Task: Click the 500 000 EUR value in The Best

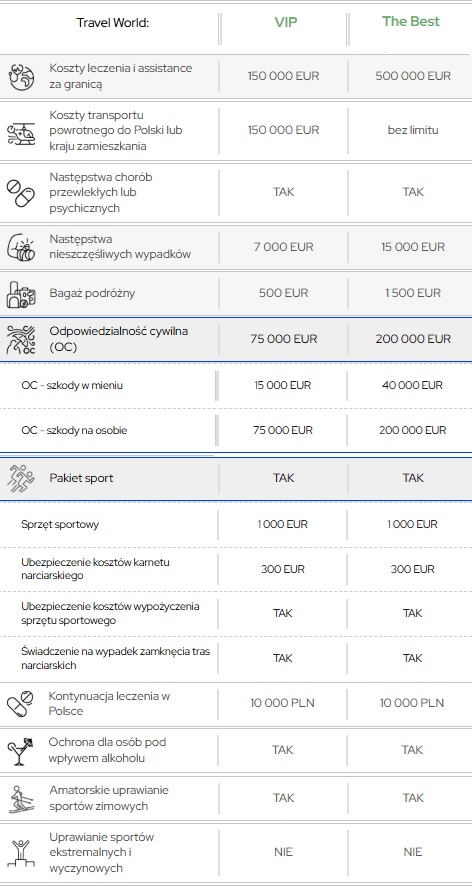Action: pos(413,76)
